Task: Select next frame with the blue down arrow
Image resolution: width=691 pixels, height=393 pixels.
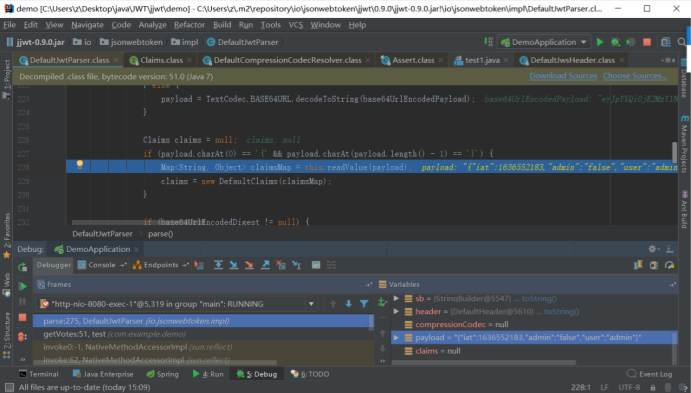Action: click(x=349, y=304)
